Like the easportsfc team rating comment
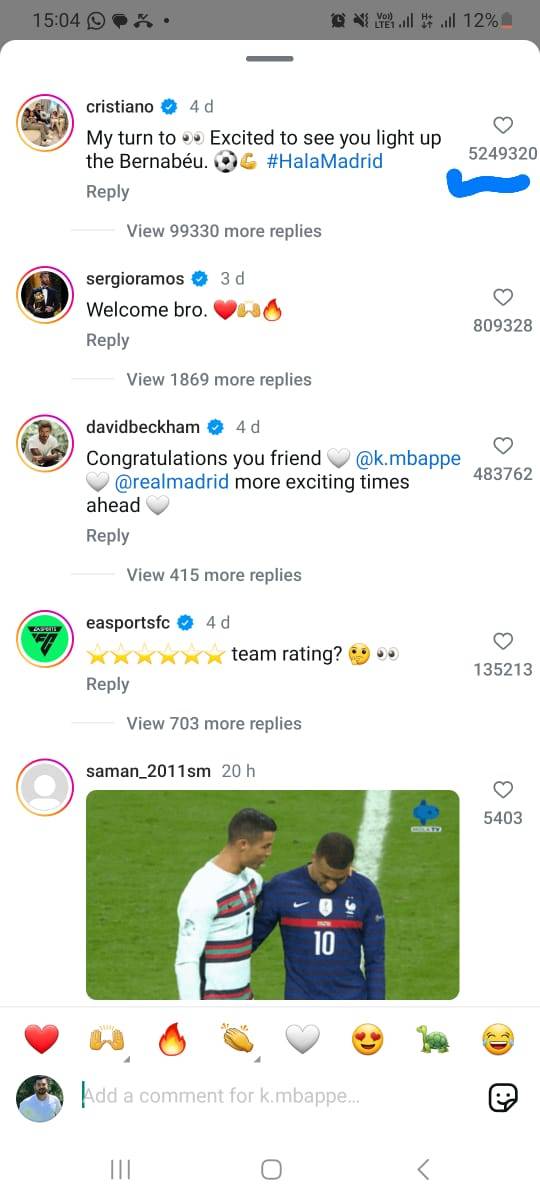540x1200 pixels. [504, 641]
